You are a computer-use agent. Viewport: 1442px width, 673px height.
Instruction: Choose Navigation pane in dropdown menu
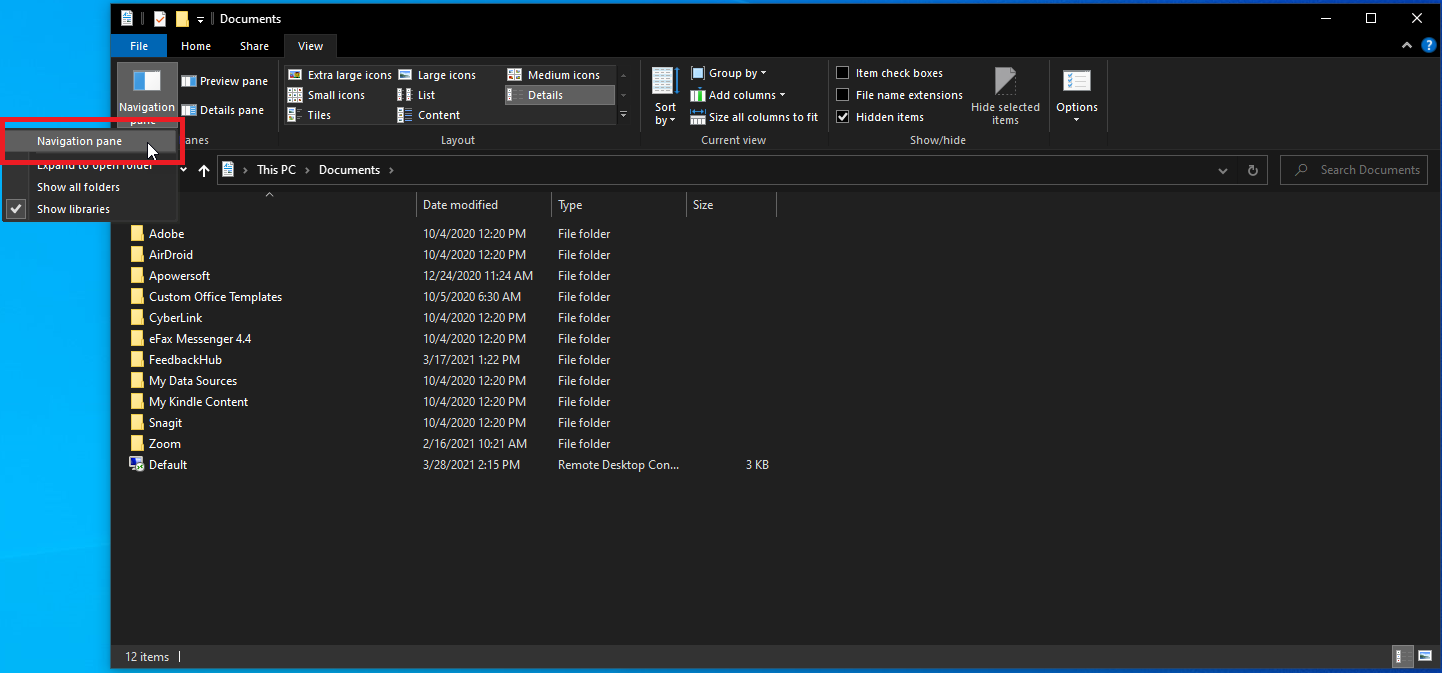coord(91,141)
